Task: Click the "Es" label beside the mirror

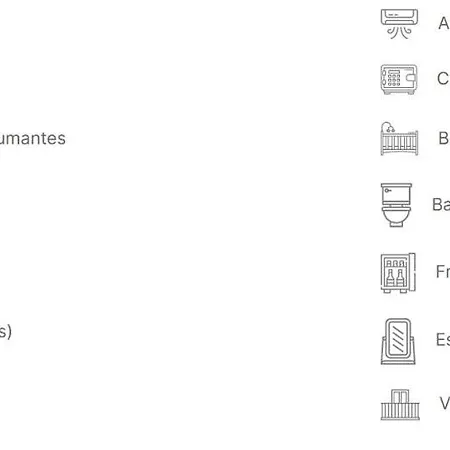Action: (x=443, y=340)
